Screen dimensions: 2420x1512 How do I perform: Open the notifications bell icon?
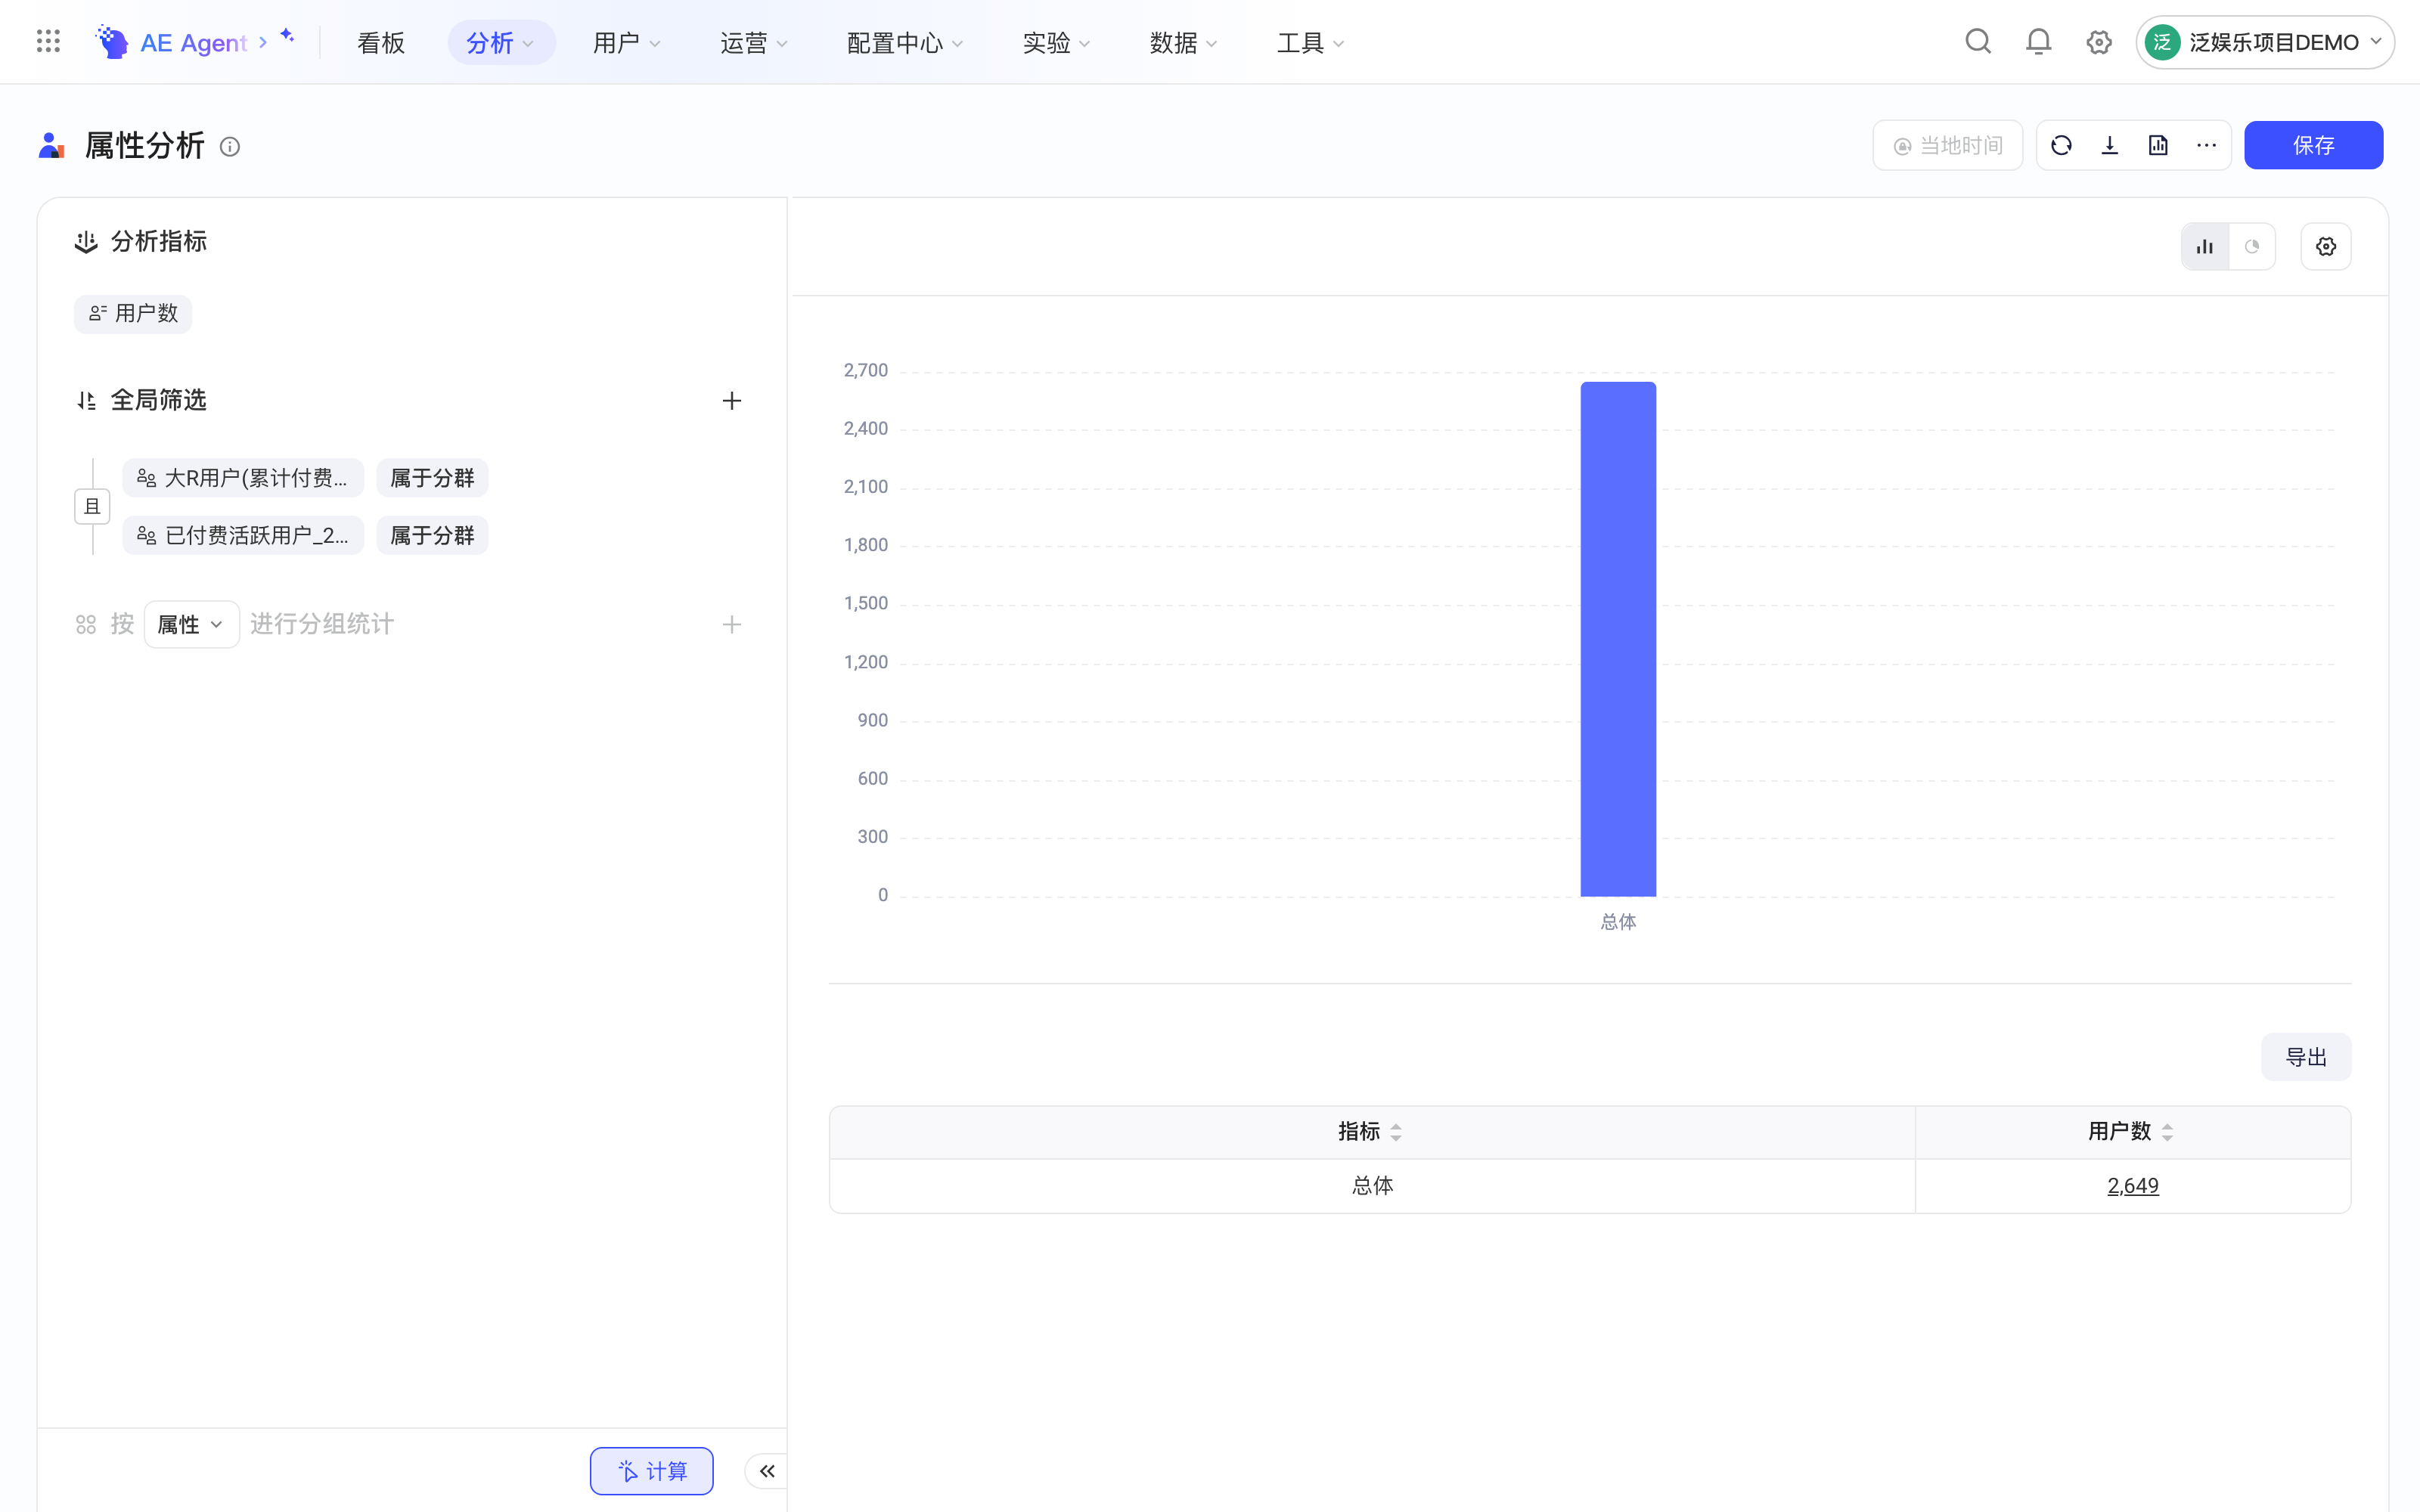(2038, 42)
